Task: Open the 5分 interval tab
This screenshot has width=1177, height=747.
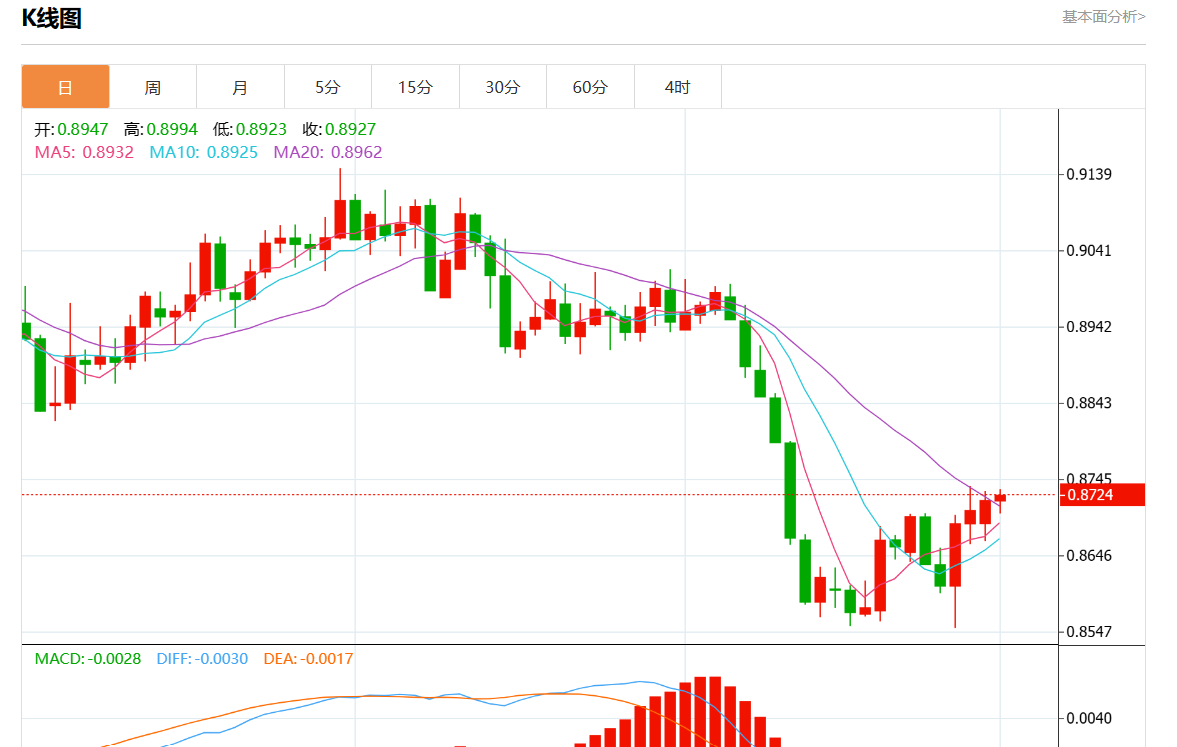Action: [328, 87]
